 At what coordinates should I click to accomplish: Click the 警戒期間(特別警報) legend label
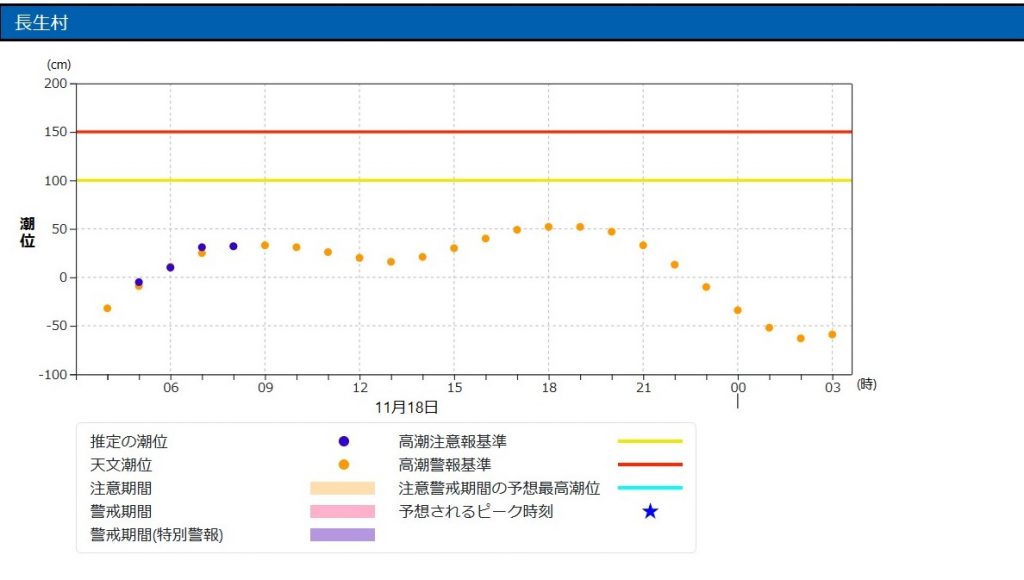[157, 535]
